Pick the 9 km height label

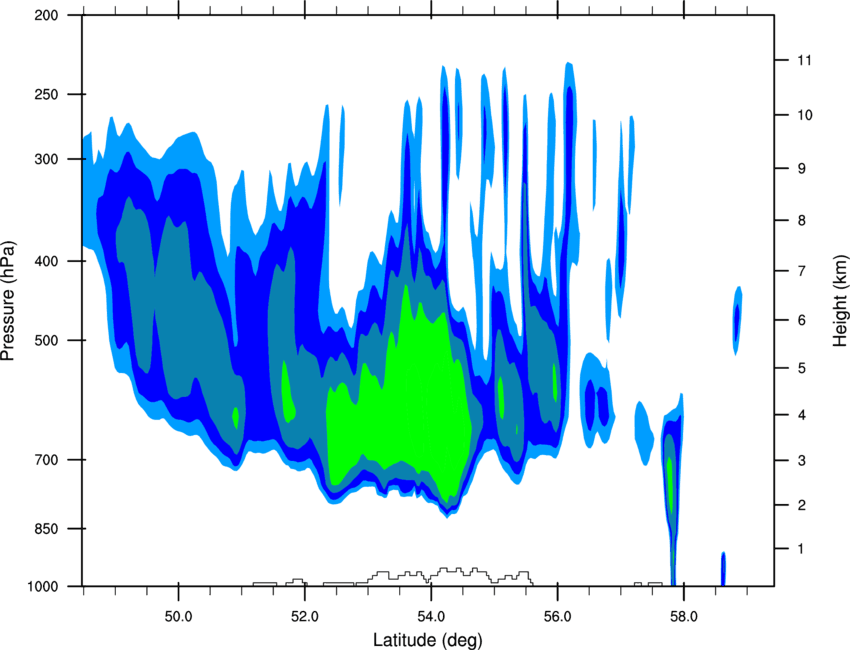coord(802,169)
